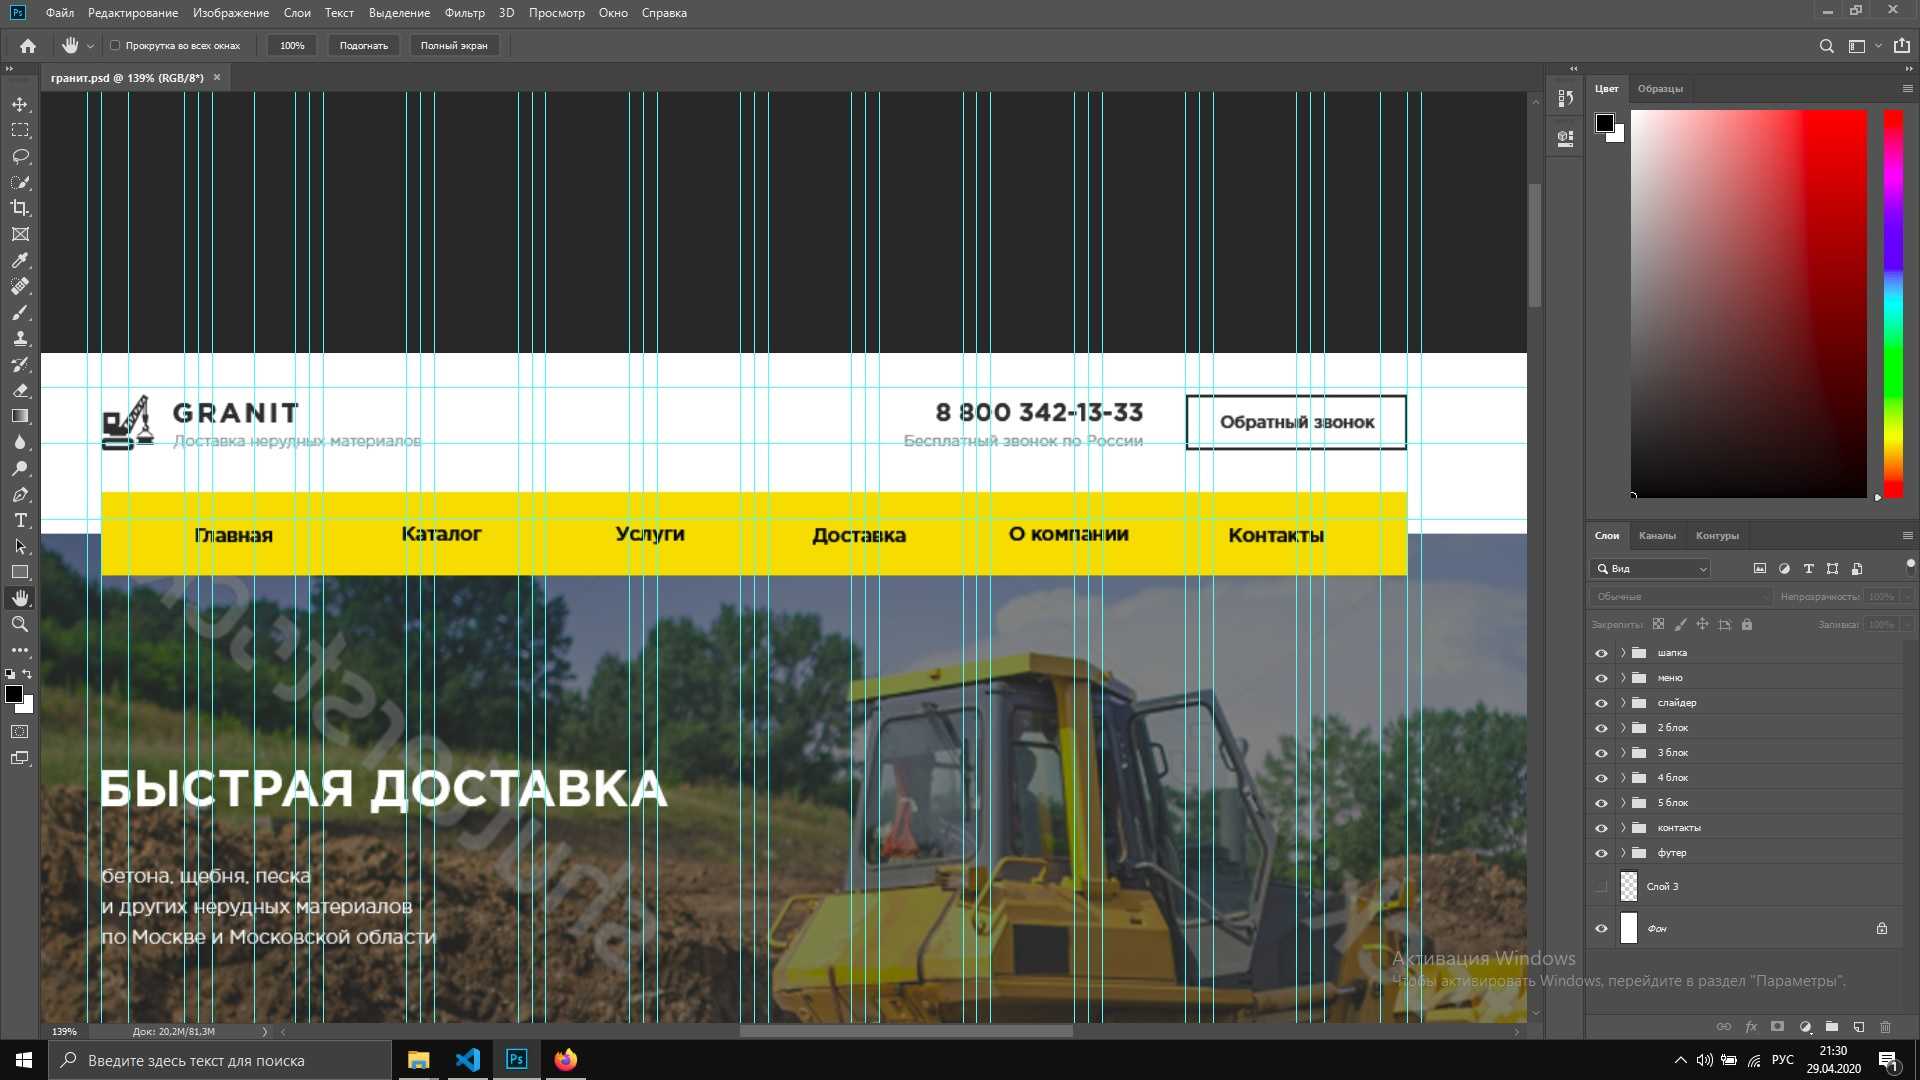
Task: Select the Zoom tool
Action: pyautogui.click(x=20, y=624)
